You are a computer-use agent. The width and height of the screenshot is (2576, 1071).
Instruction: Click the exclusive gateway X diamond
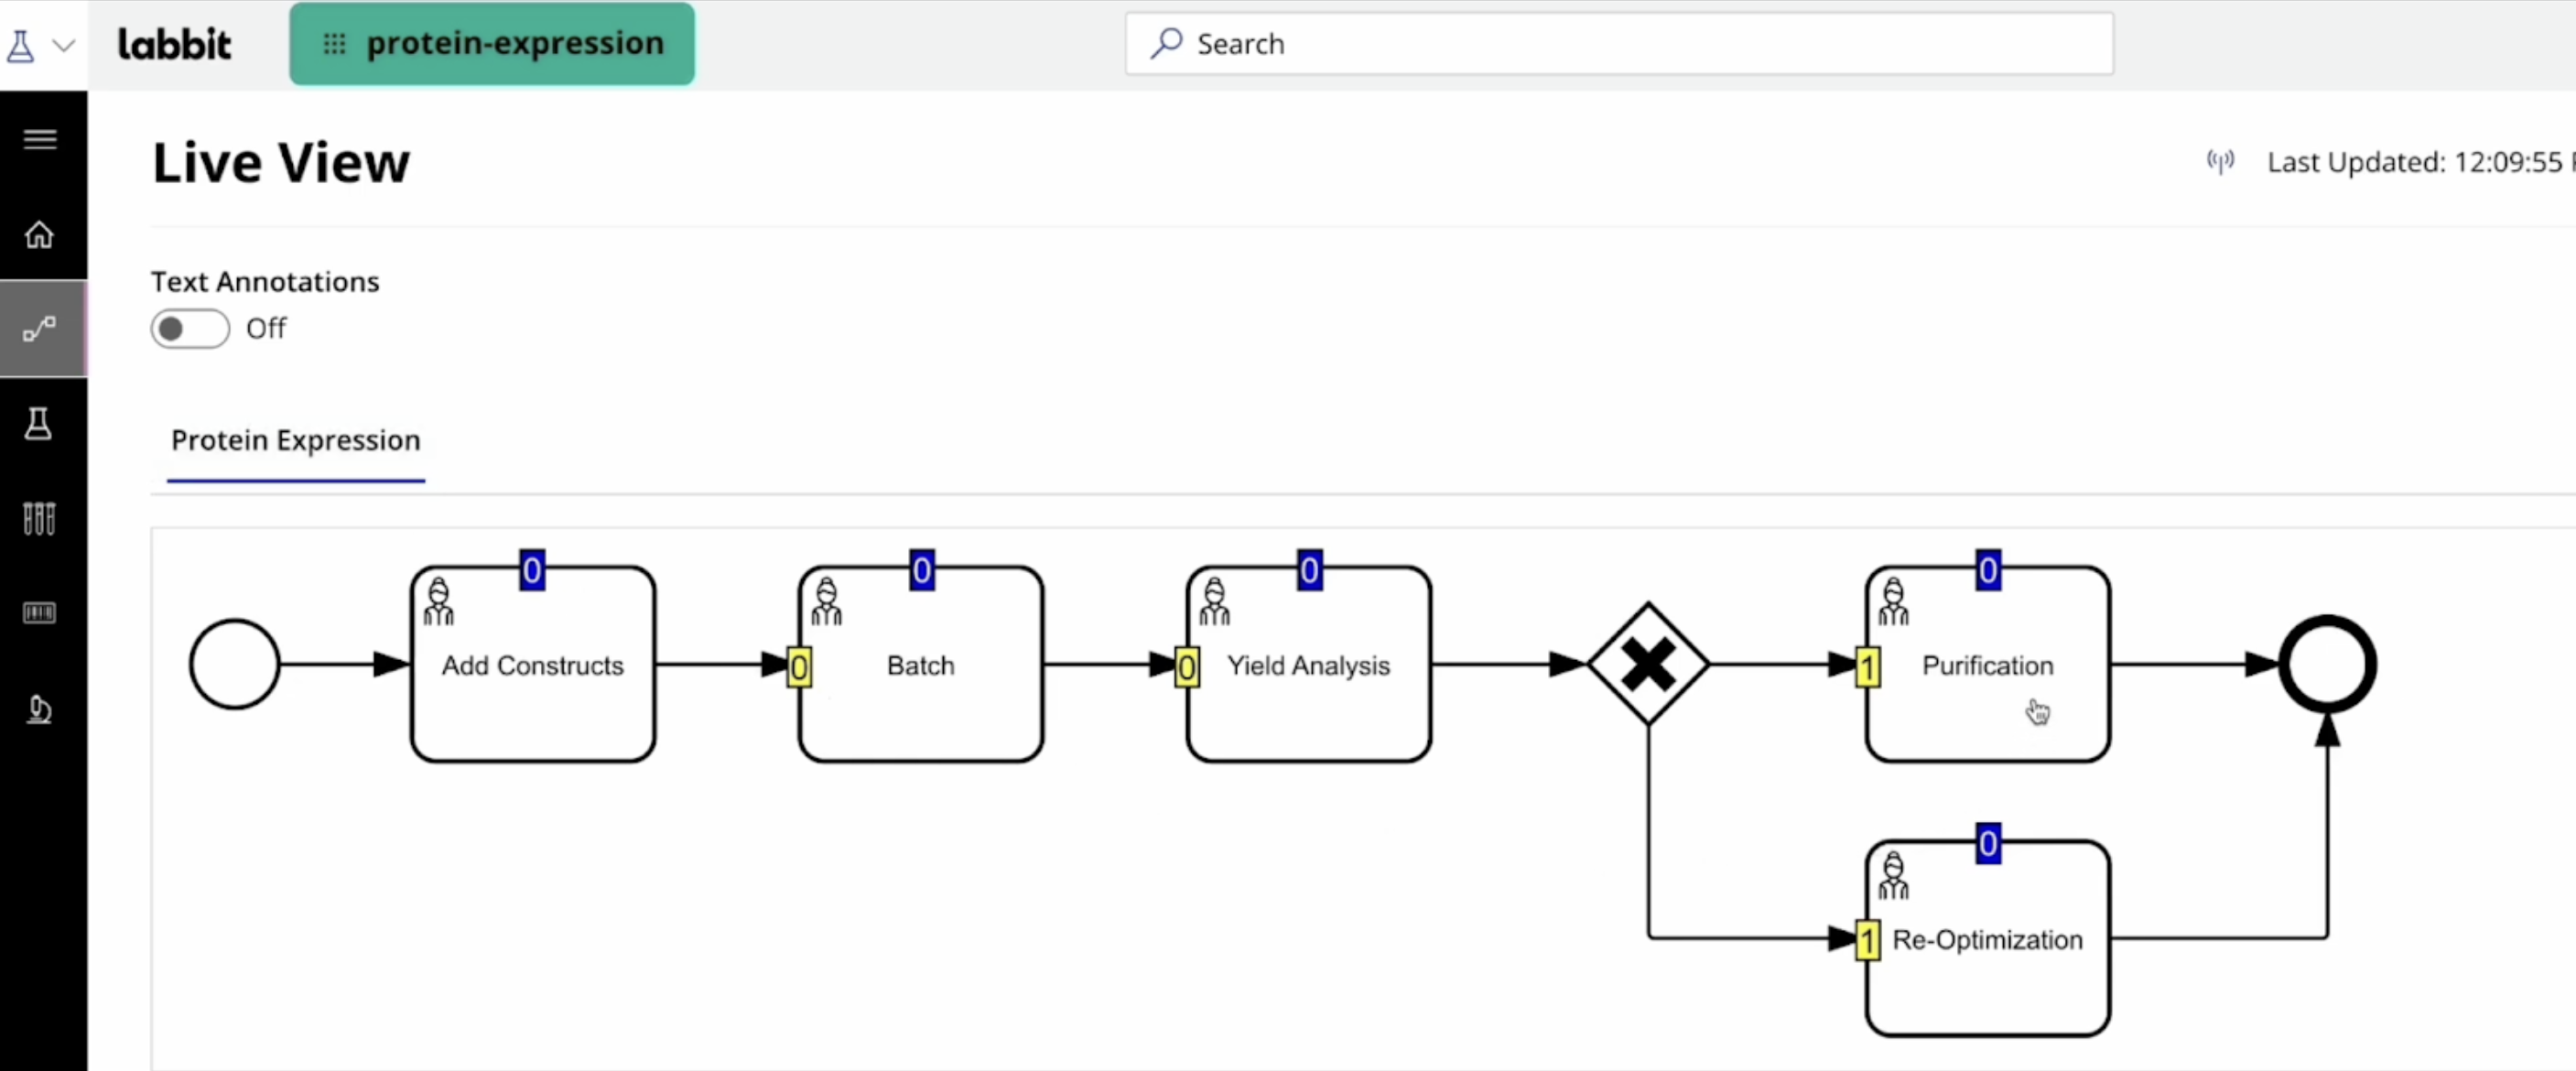click(x=1647, y=664)
